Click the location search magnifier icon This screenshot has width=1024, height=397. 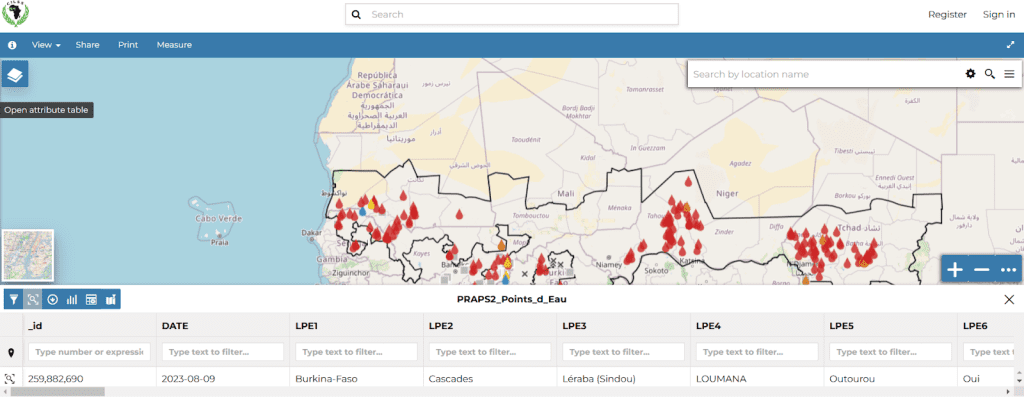tap(990, 74)
